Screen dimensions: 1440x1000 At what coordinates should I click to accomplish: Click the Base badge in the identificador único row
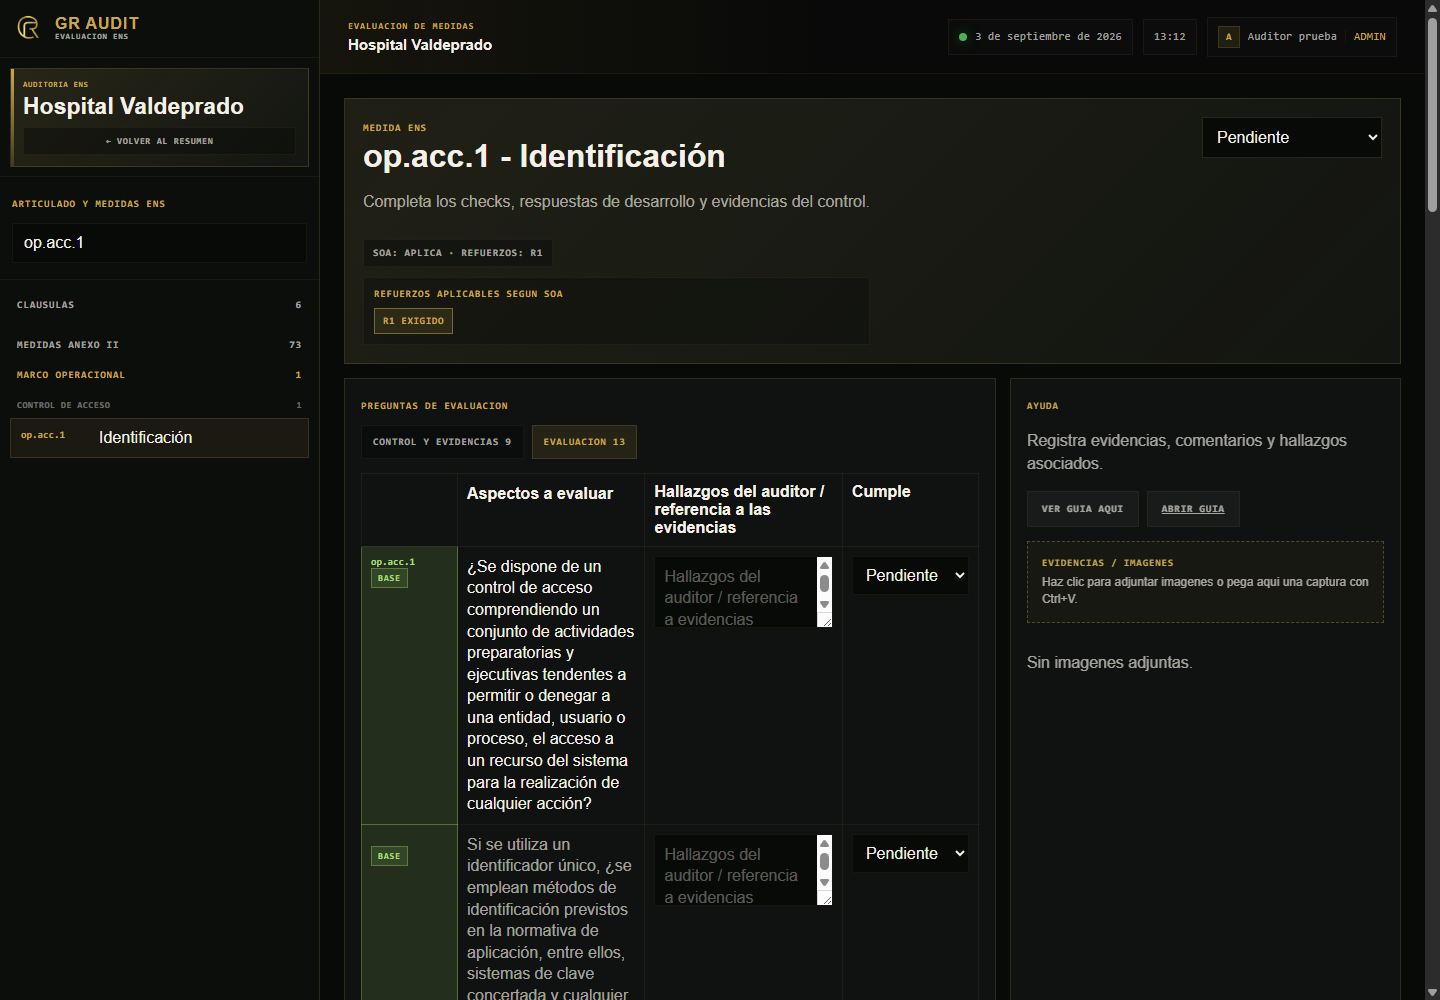(x=389, y=856)
